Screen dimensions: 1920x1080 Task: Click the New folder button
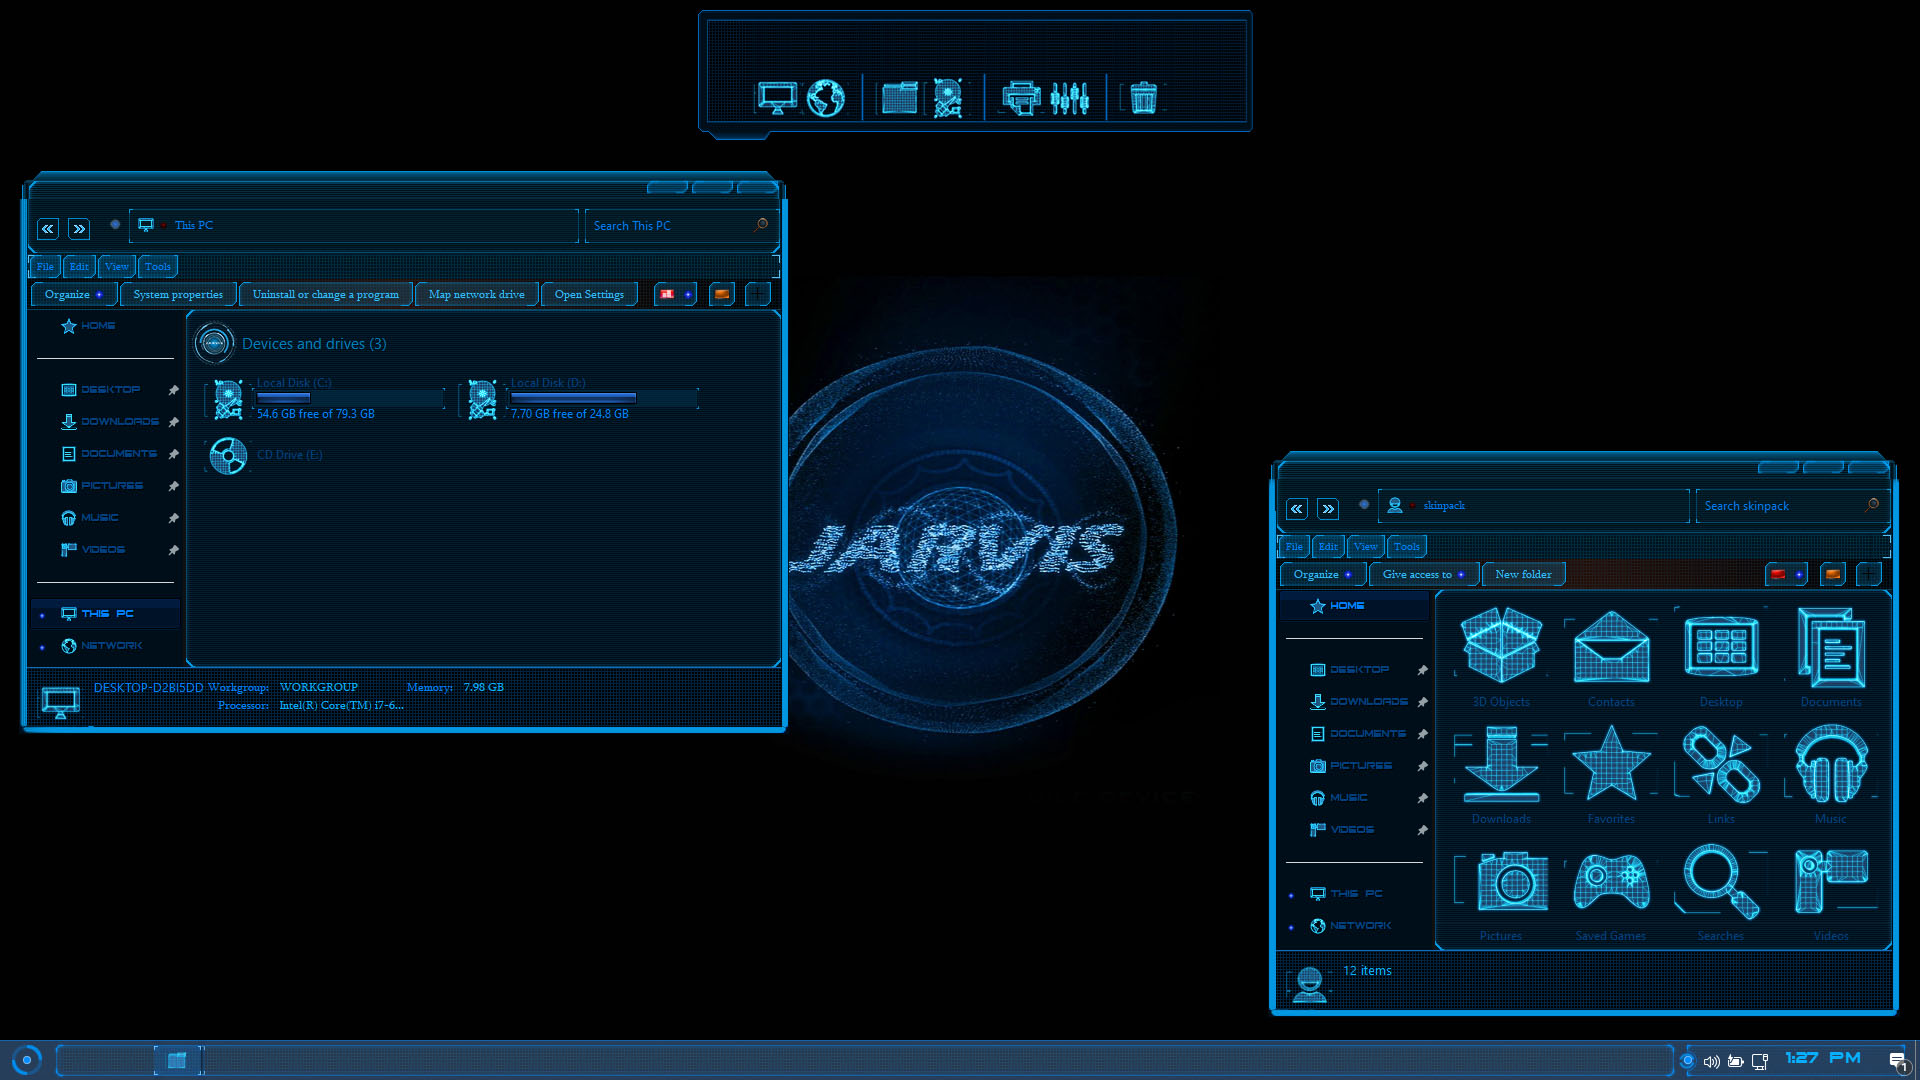coord(1523,574)
